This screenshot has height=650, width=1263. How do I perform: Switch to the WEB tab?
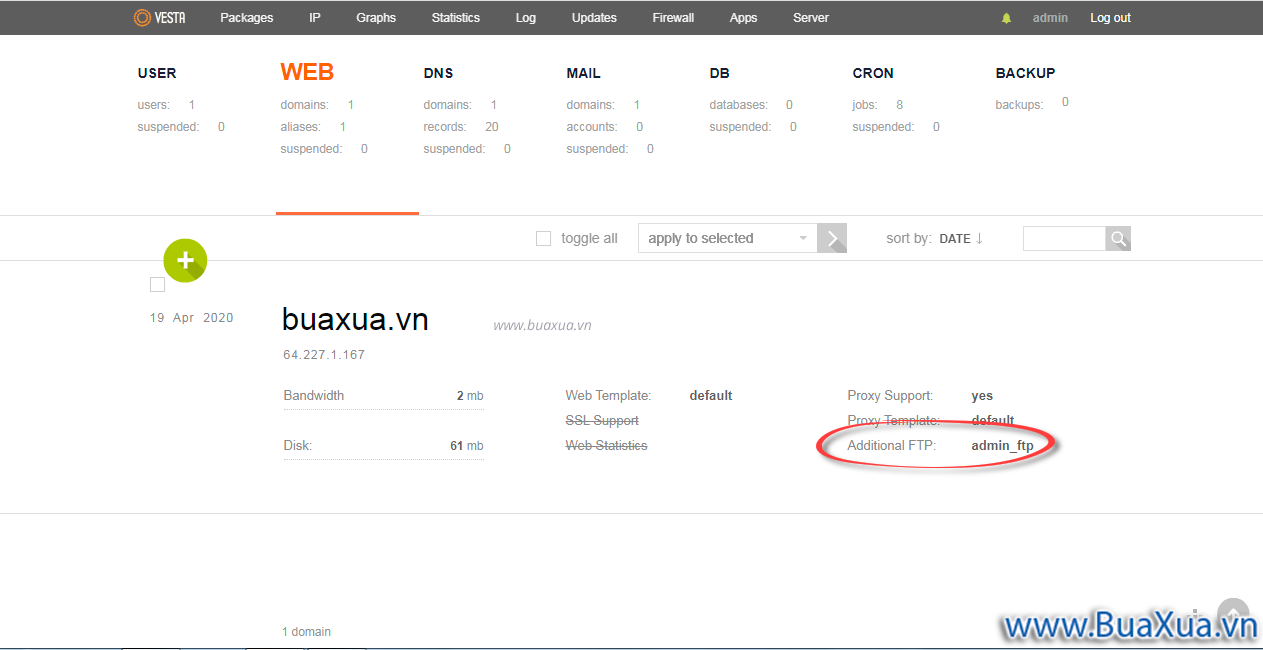coord(307,72)
